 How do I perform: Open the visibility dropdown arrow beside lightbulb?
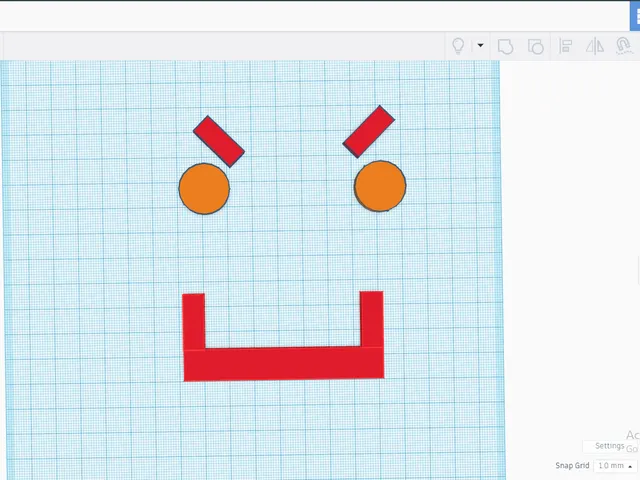(x=480, y=45)
